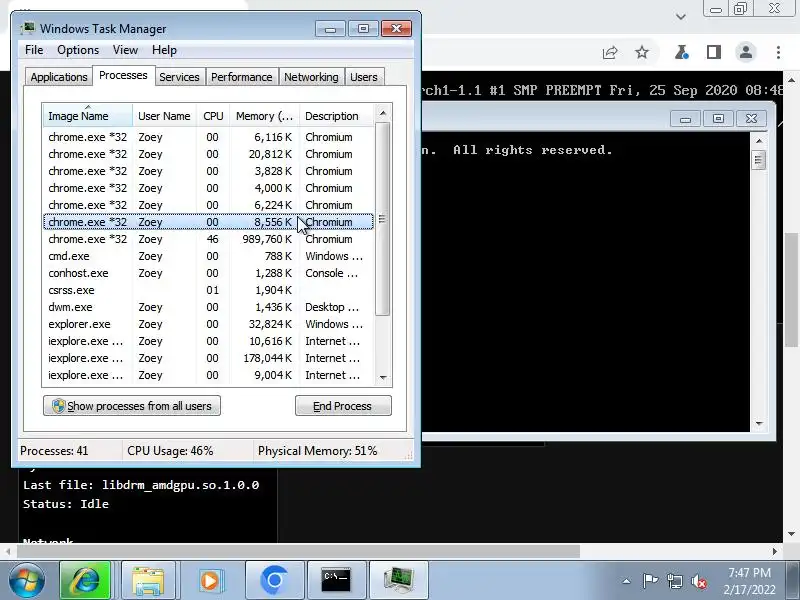
Task: Switch to the Services tab
Action: (x=179, y=77)
